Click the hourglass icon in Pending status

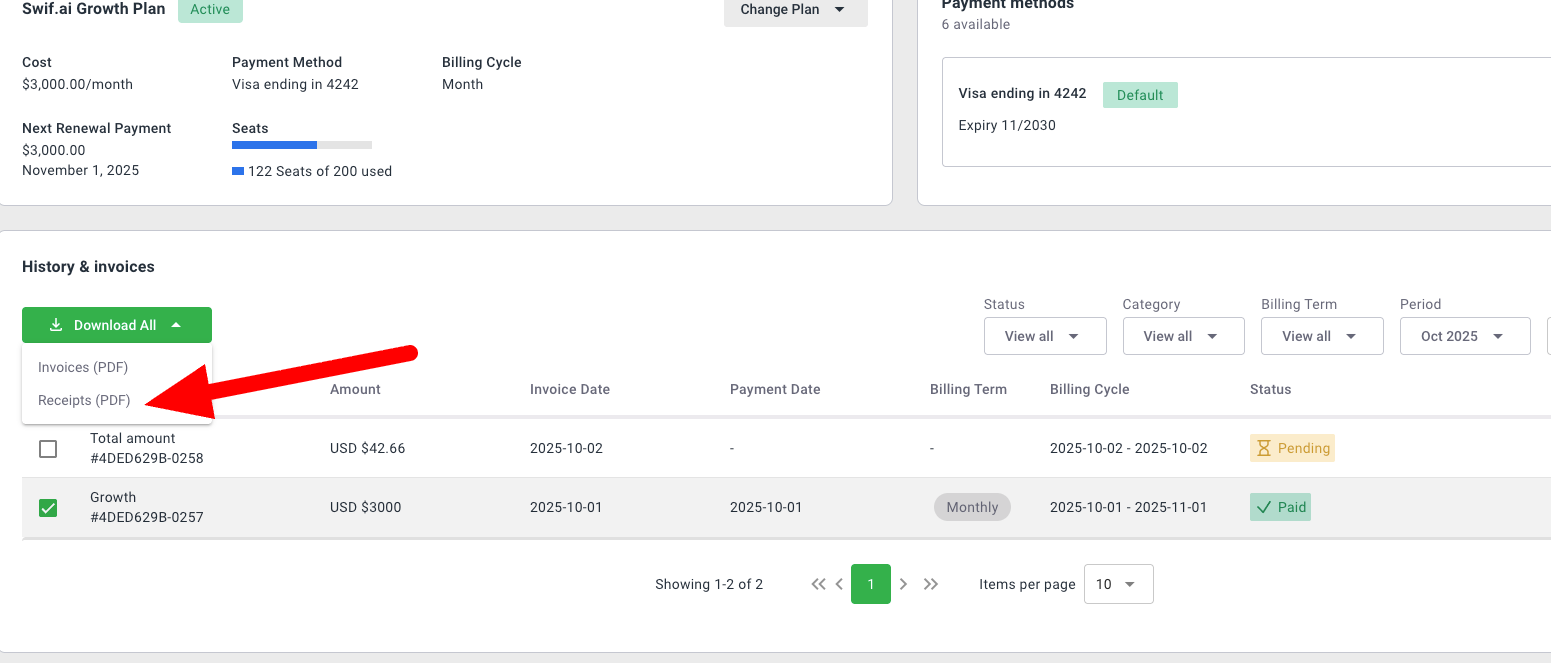(1264, 448)
